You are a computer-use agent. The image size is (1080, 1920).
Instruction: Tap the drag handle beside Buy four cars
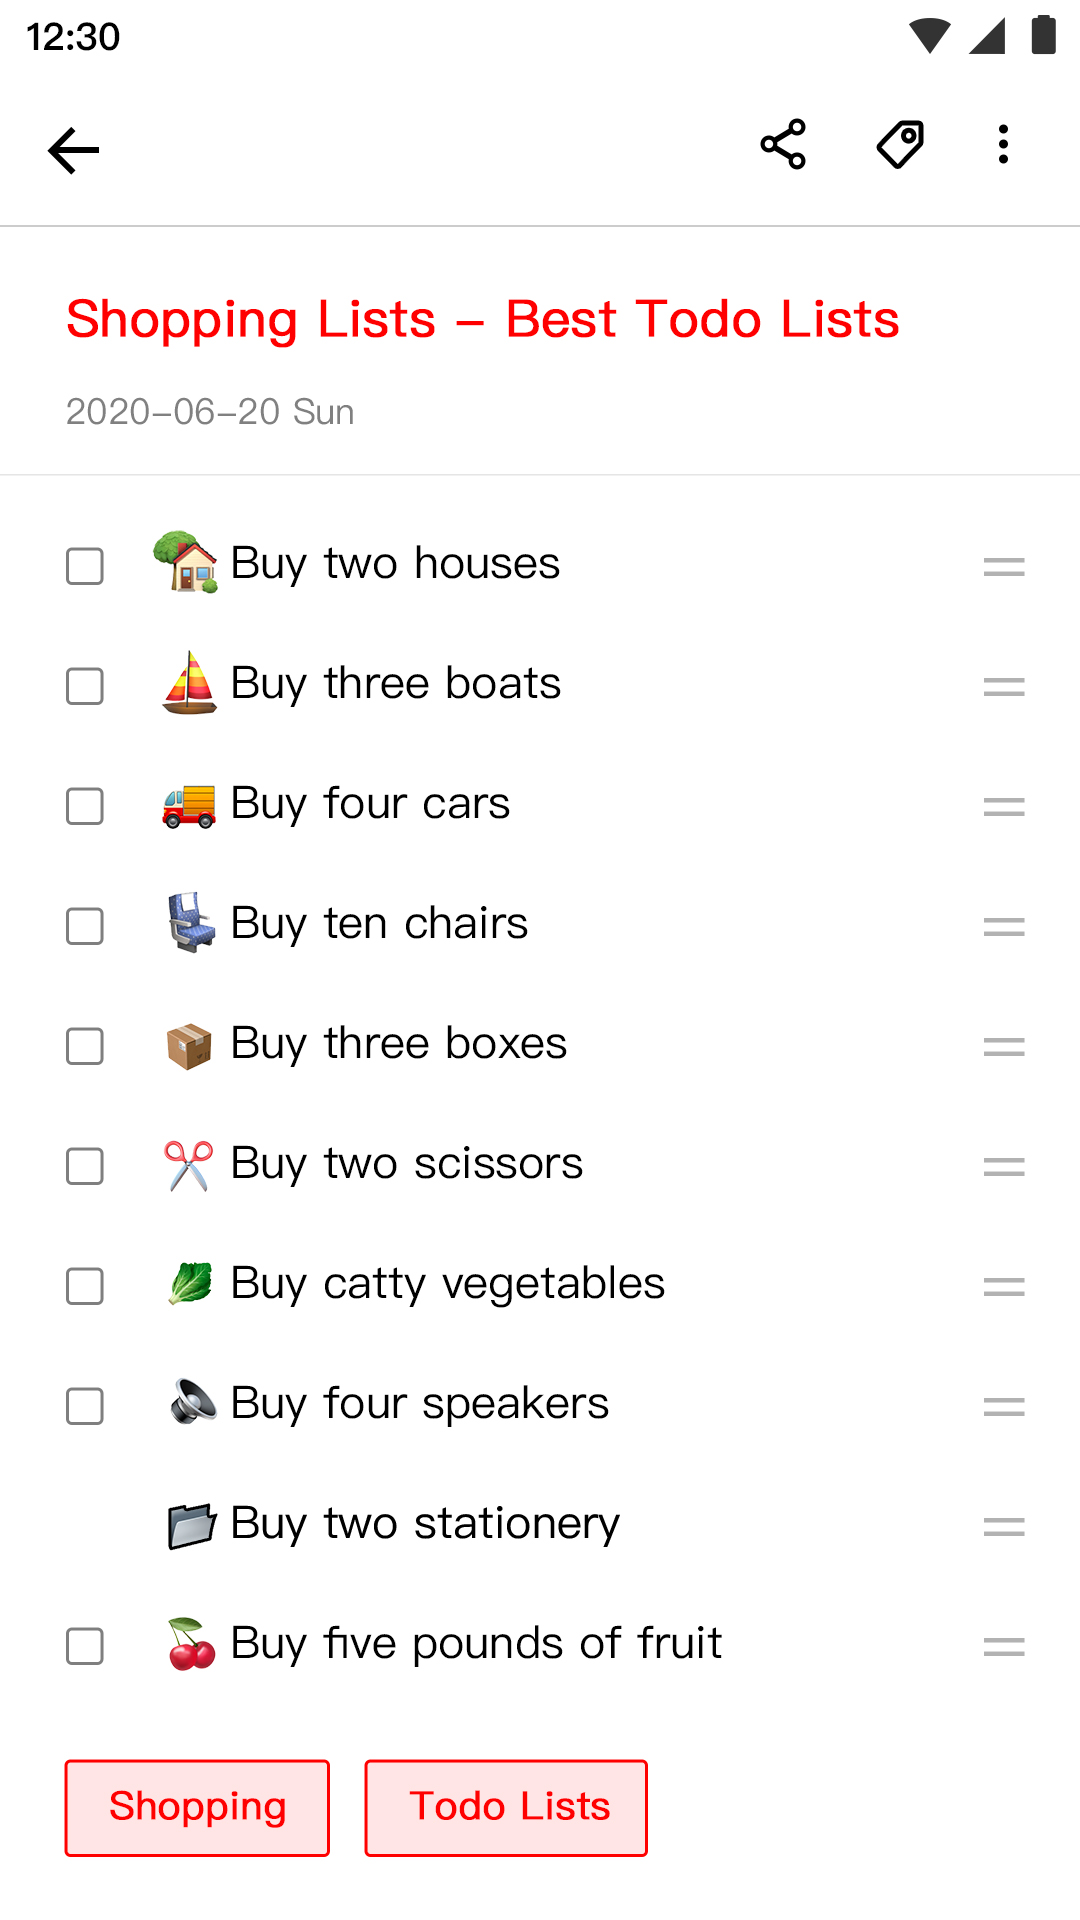[1003, 807]
